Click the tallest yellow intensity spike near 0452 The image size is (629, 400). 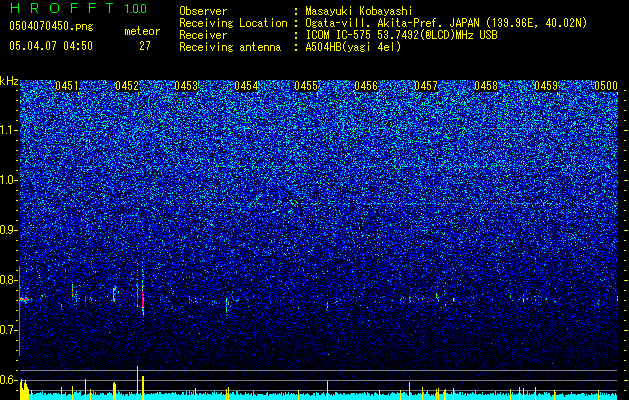(138, 382)
